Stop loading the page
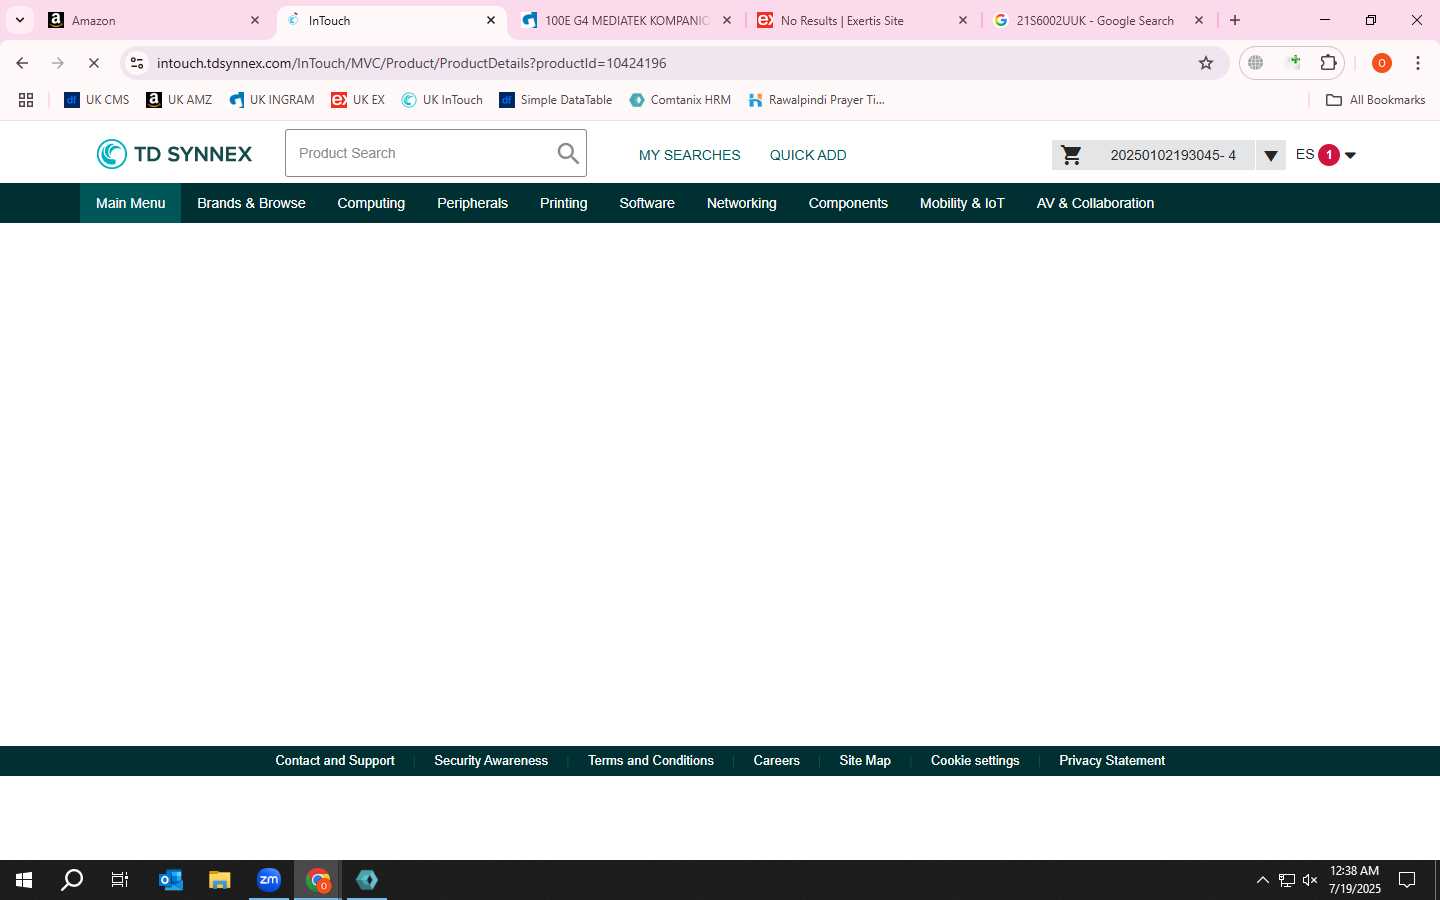The width and height of the screenshot is (1440, 900). coord(94,63)
